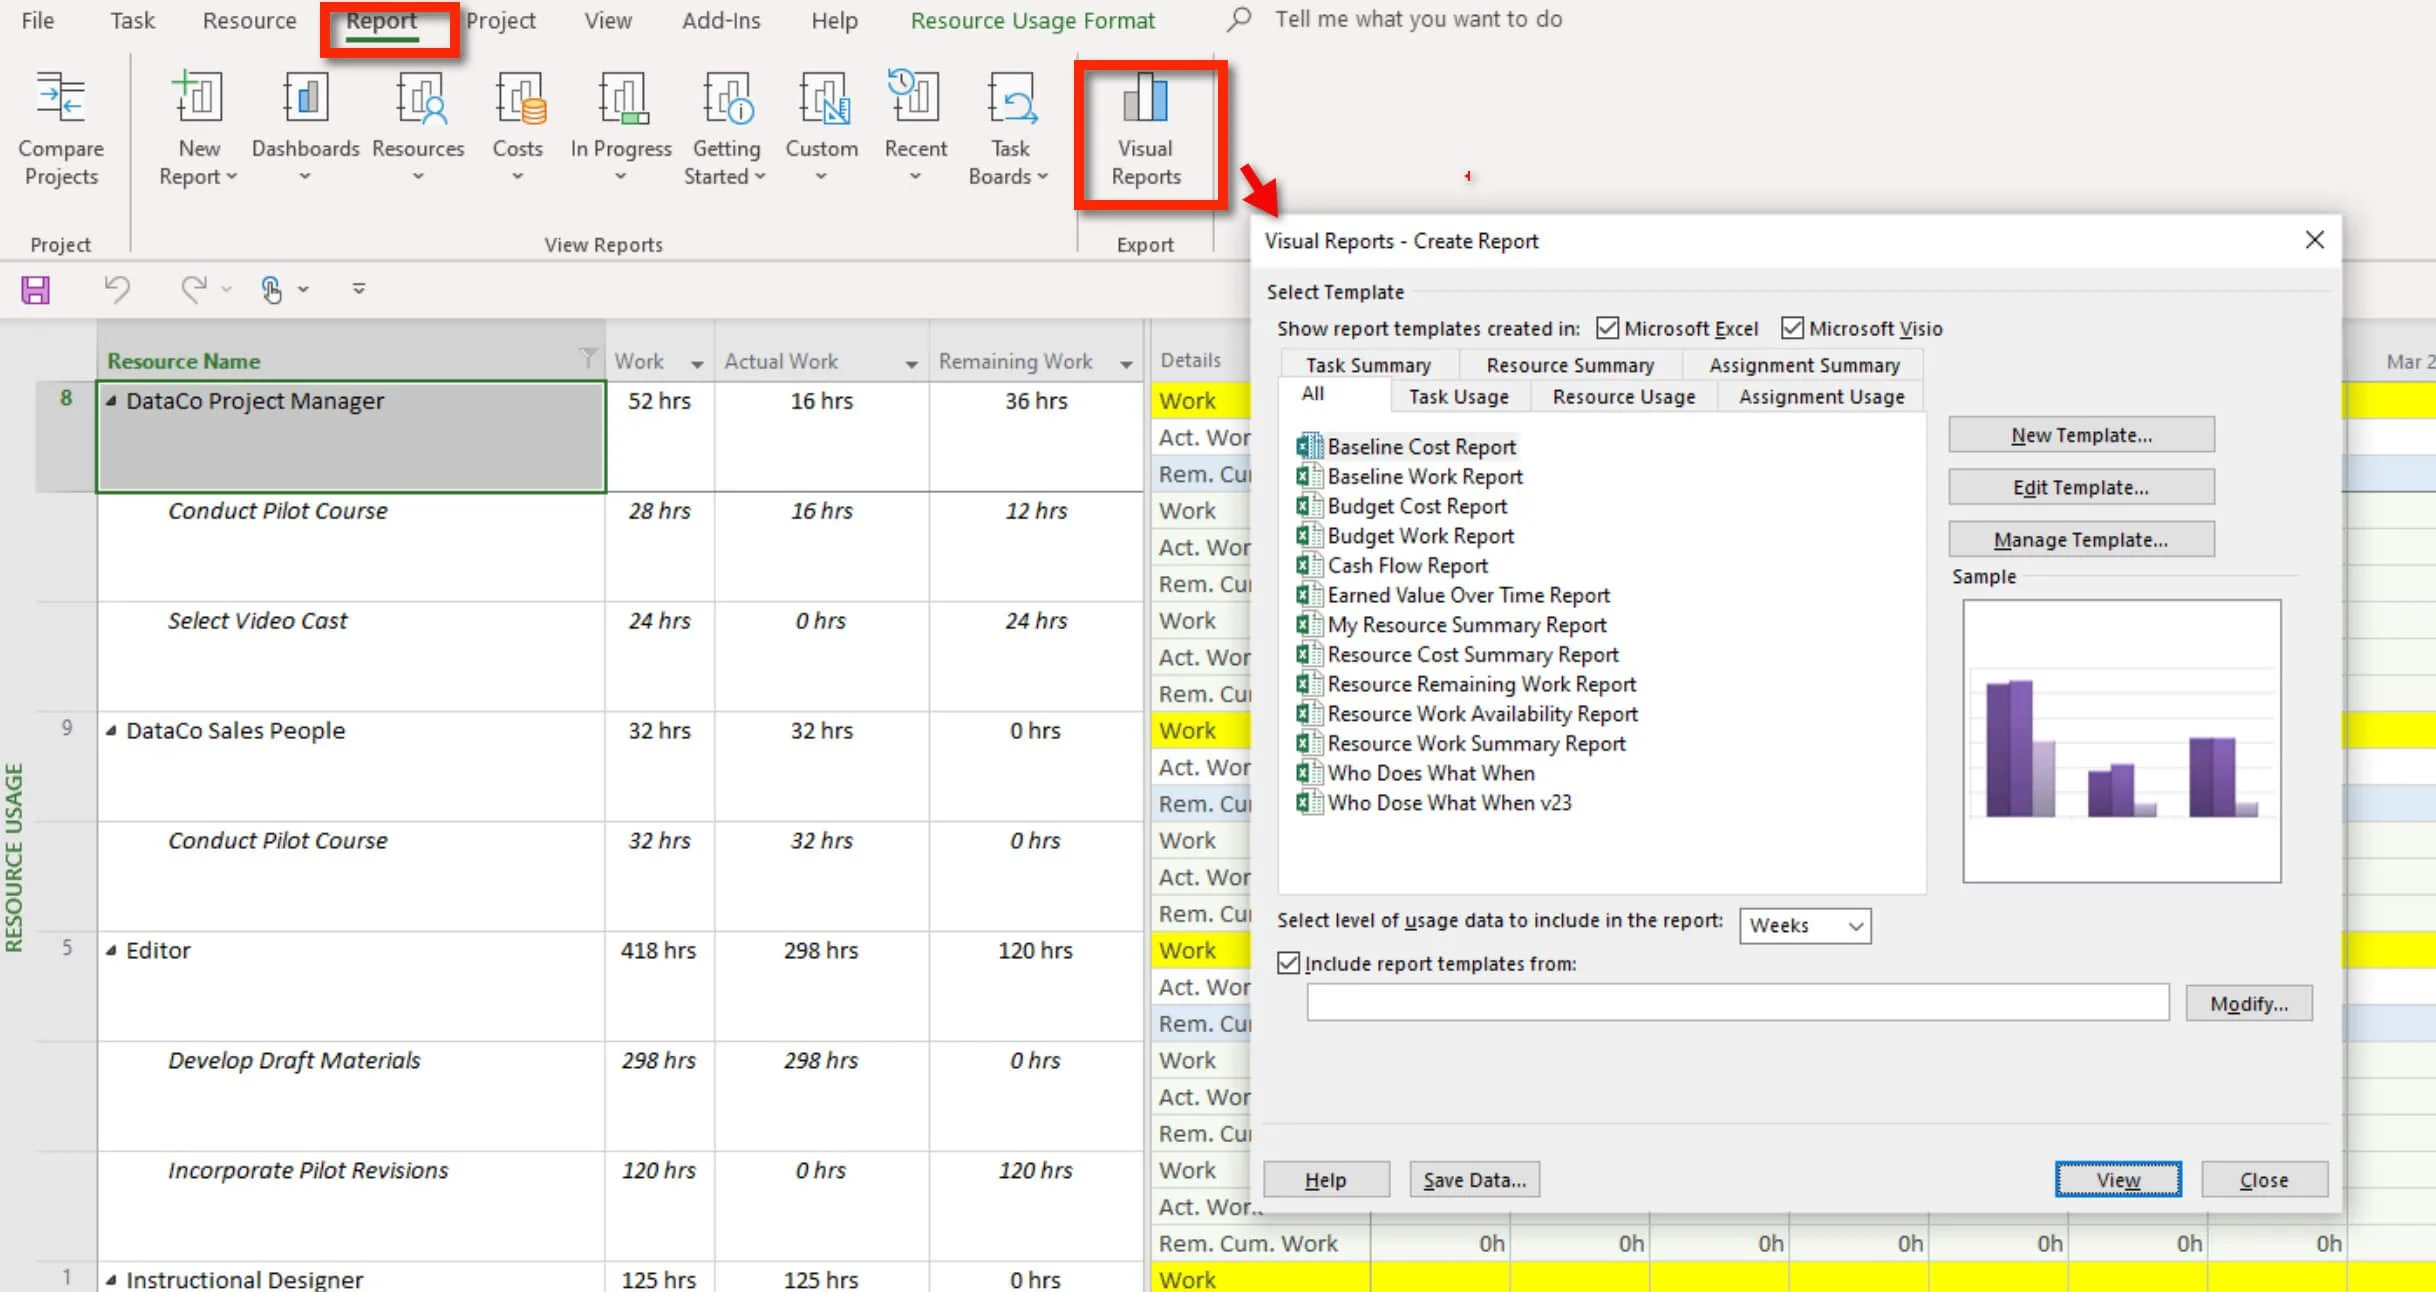Viewport: 2436px width, 1292px height.
Task: Switch to the Assignment Usage tab
Action: [1821, 397]
